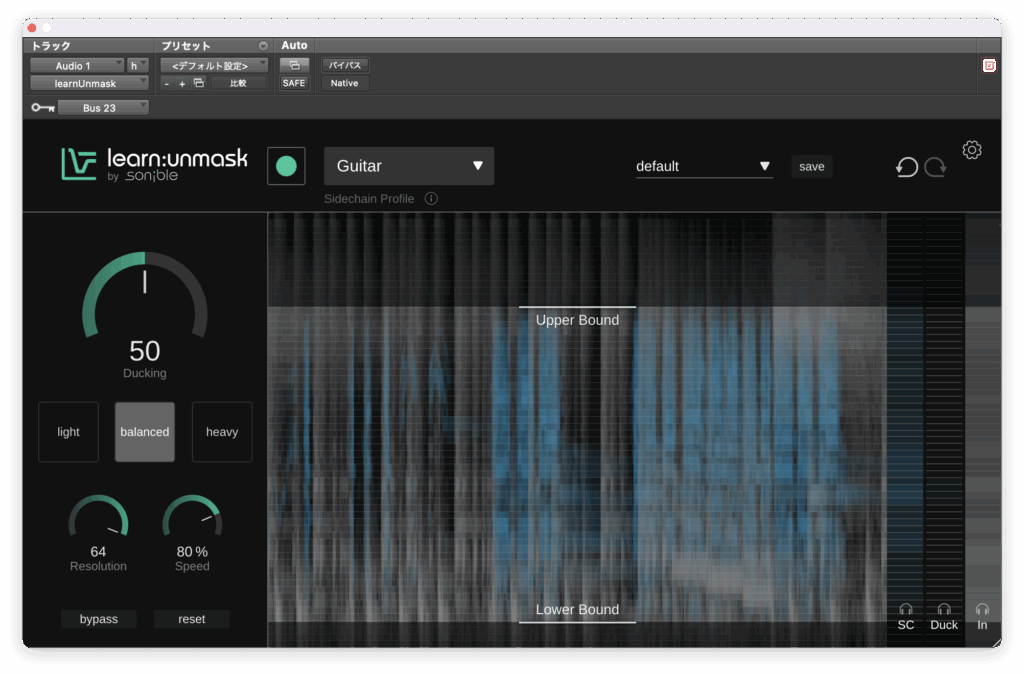Image resolution: width=1024 pixels, height=674 pixels.
Task: Open the プリセット menu circle arrow
Action: click(x=263, y=46)
